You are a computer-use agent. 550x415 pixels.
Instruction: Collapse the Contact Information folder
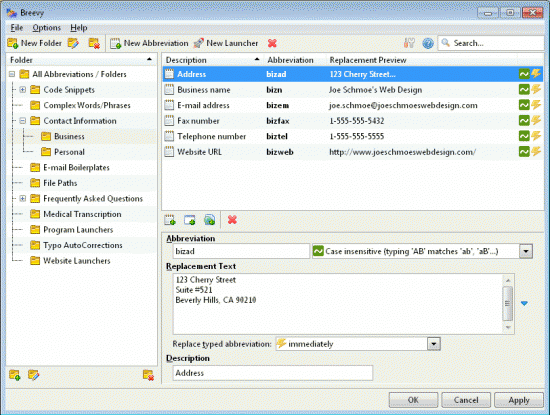point(22,121)
